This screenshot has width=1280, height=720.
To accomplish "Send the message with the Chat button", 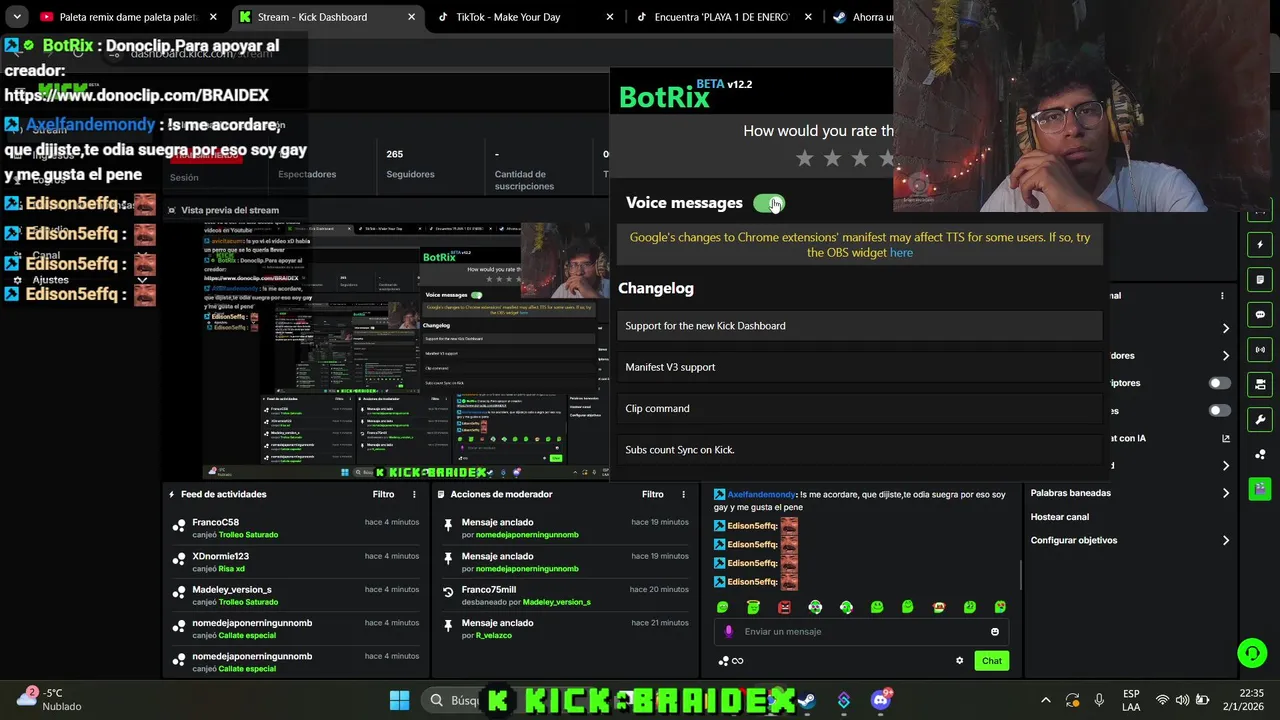I will [991, 661].
